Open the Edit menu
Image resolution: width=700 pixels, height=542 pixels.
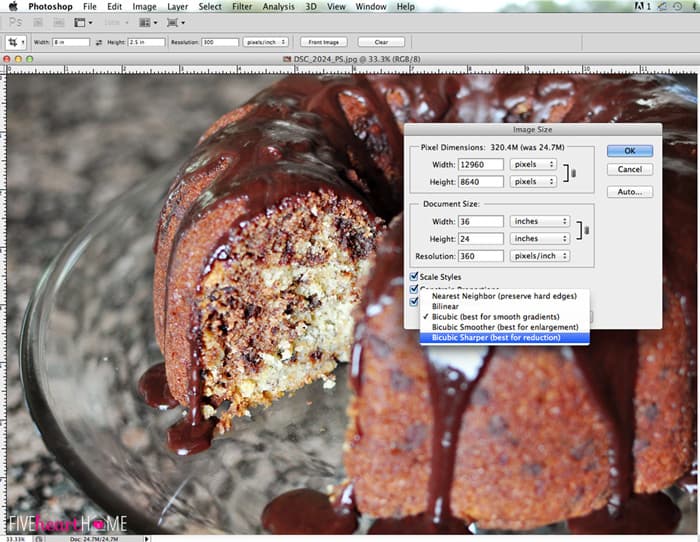pyautogui.click(x=114, y=6)
